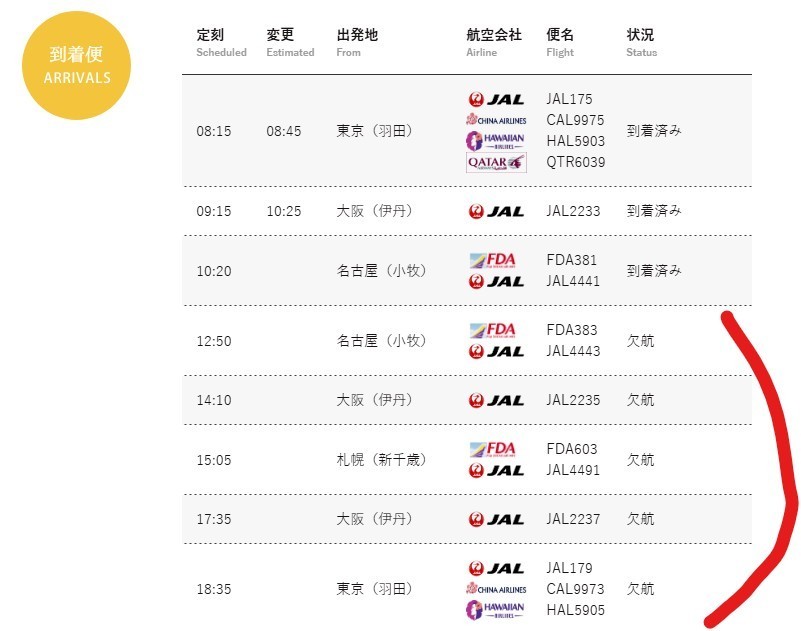Click the Status column header
This screenshot has width=801, height=631.
point(642,42)
